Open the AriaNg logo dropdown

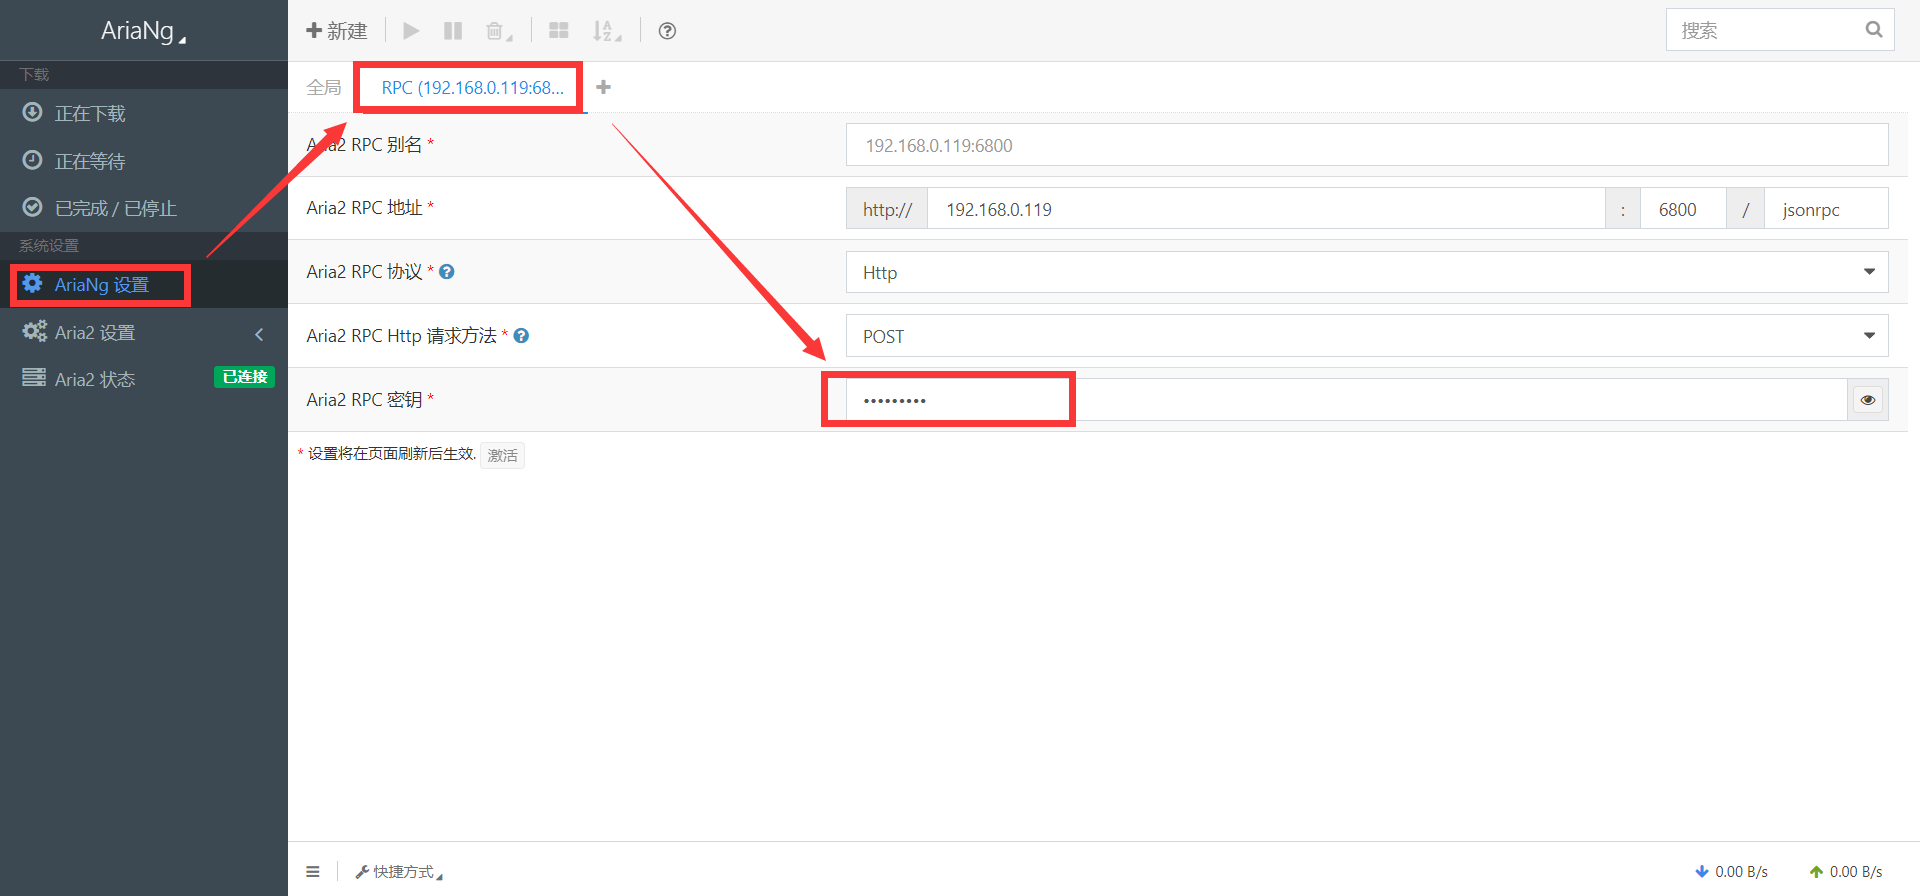click(x=143, y=31)
